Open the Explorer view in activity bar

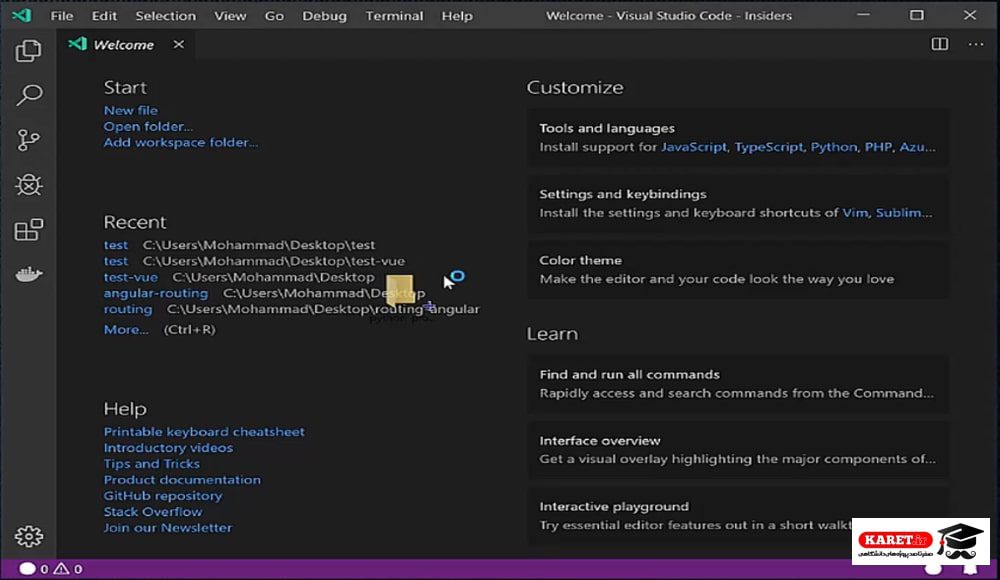tap(28, 51)
